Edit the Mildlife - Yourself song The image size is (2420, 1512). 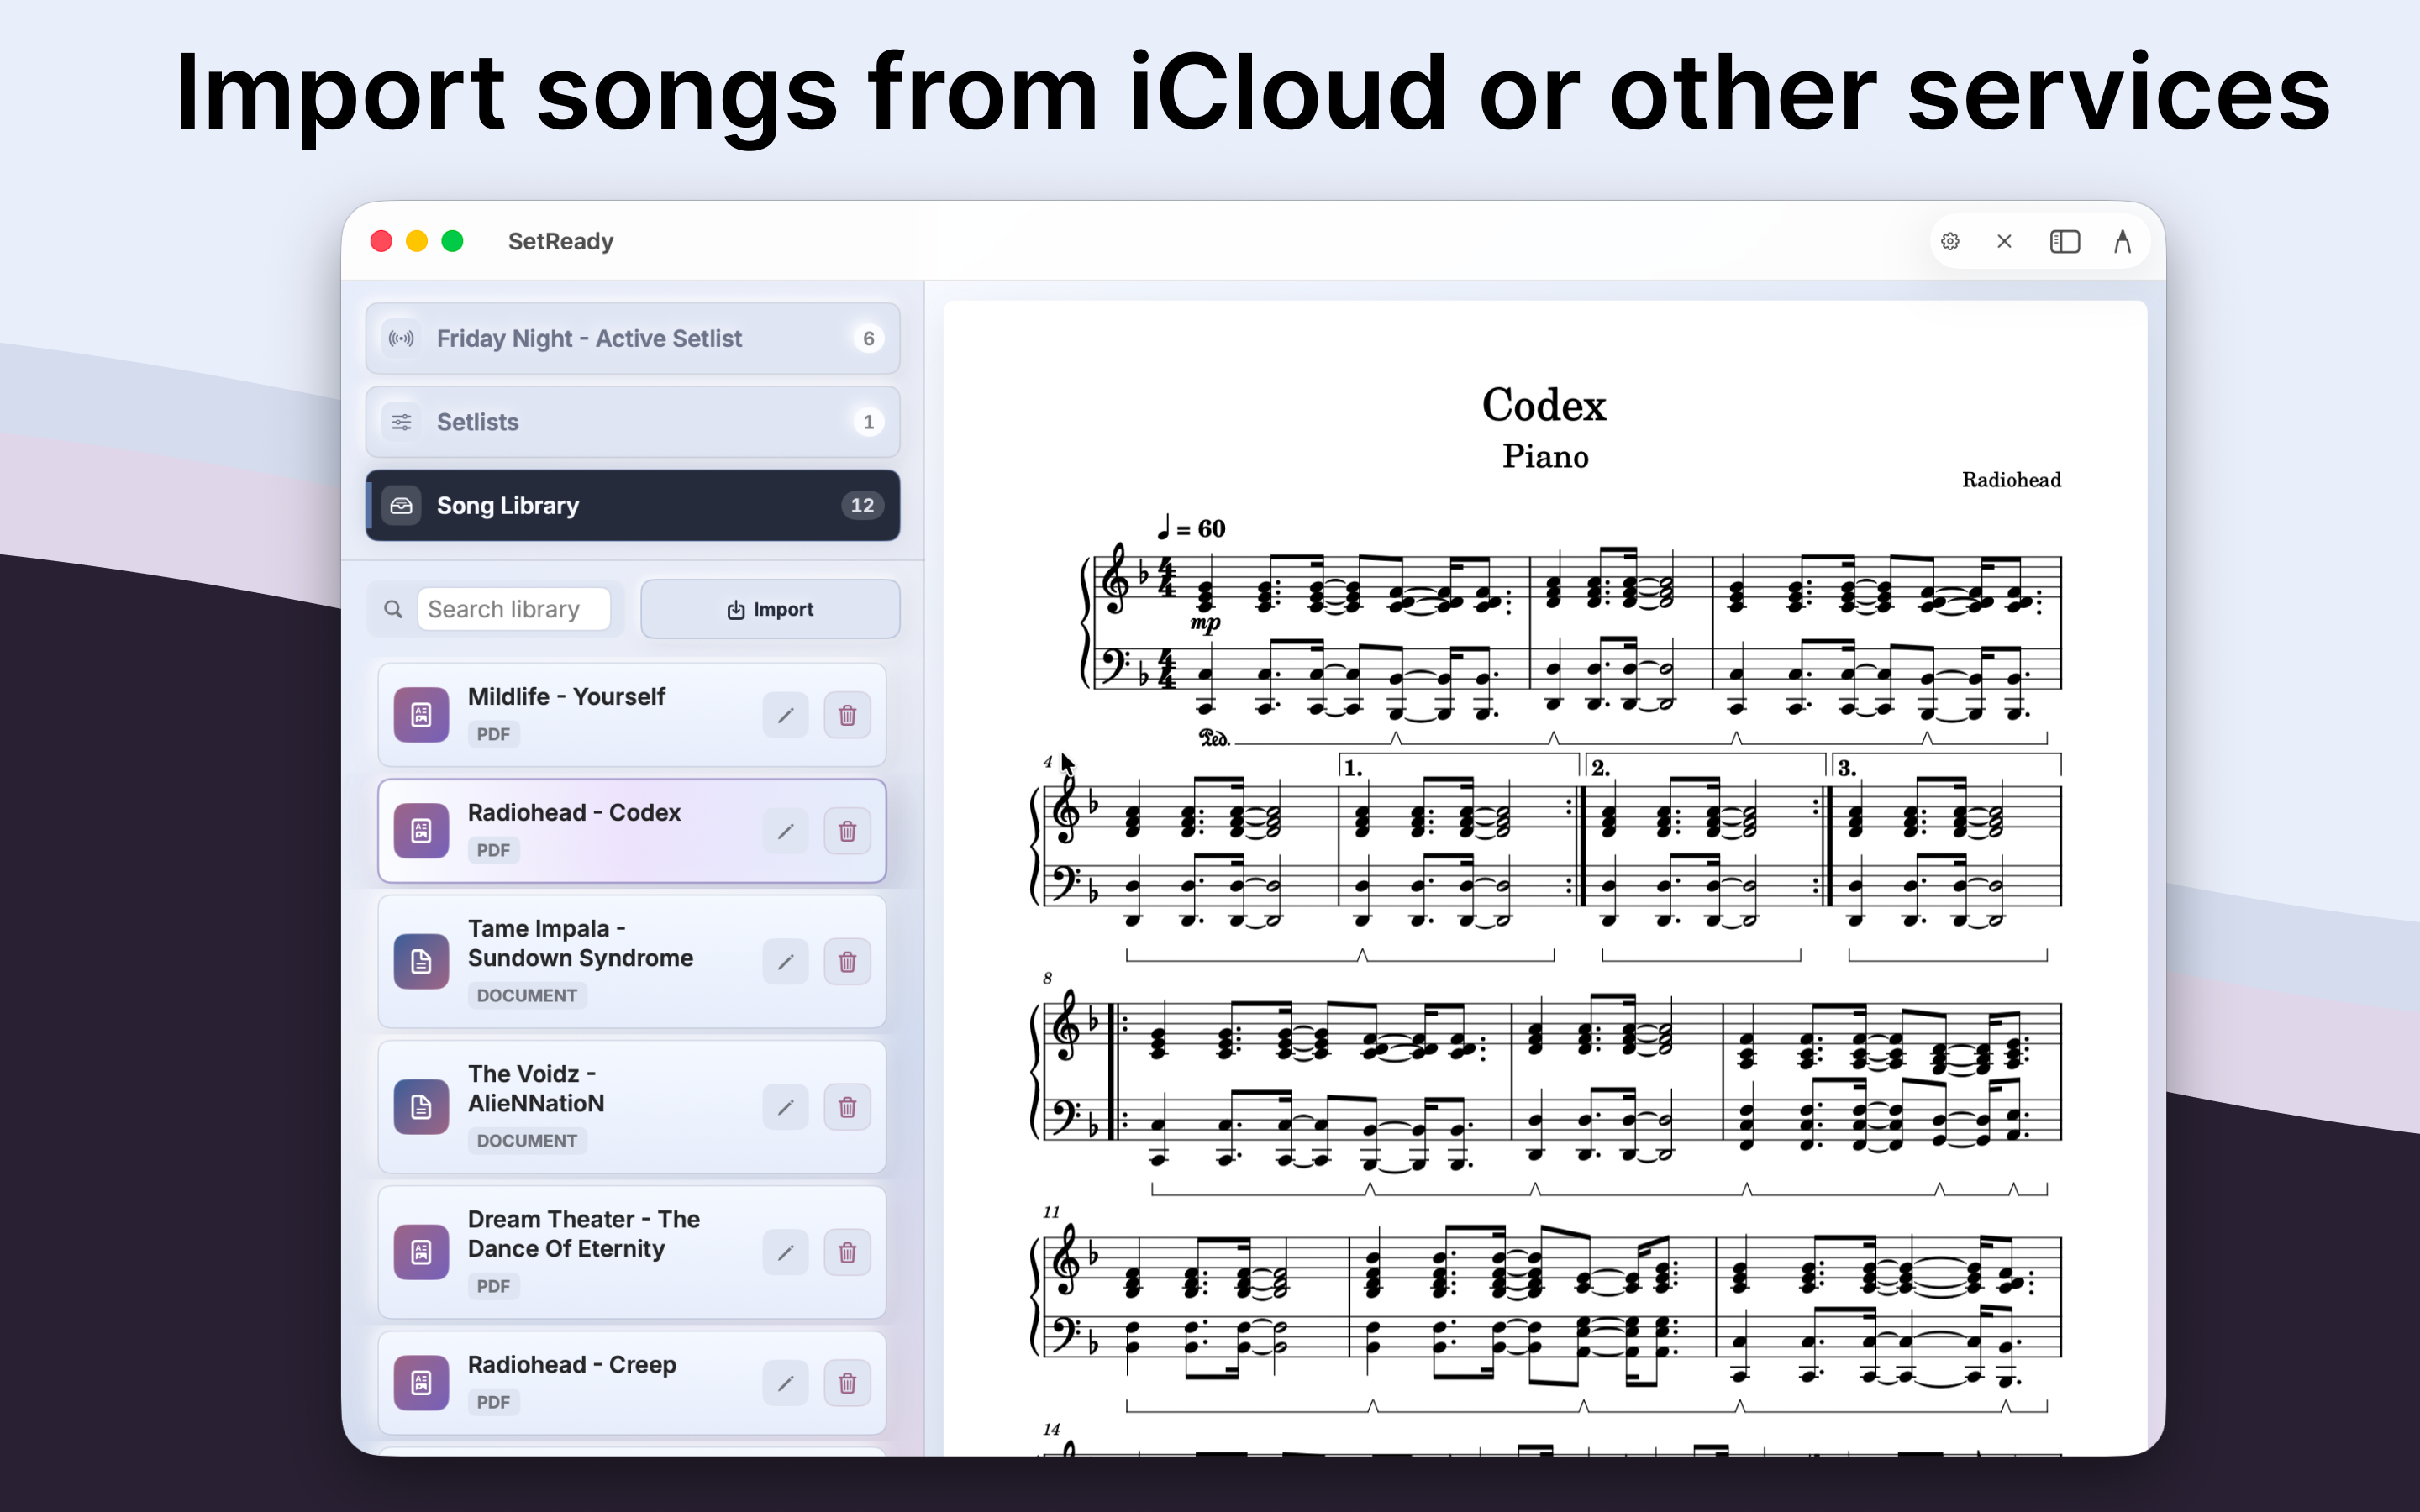(x=785, y=715)
